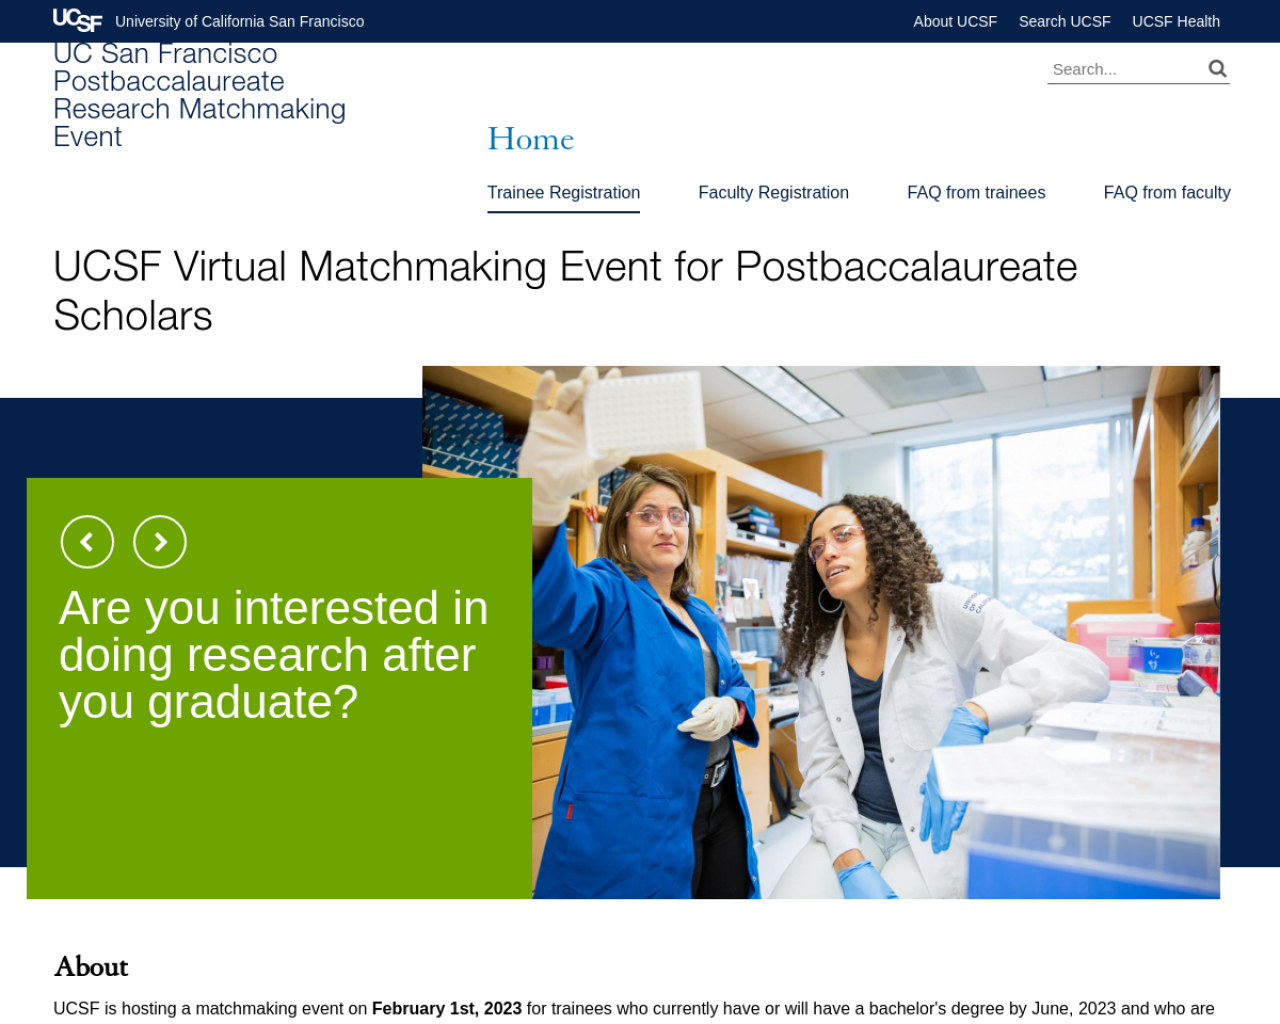Click the bold 'February 1st, 2023' date

tap(447, 1008)
